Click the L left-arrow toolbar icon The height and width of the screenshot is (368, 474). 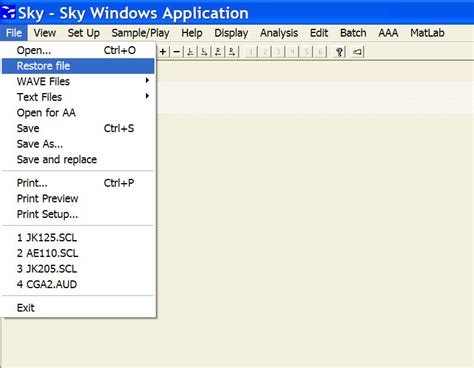tap(190, 52)
